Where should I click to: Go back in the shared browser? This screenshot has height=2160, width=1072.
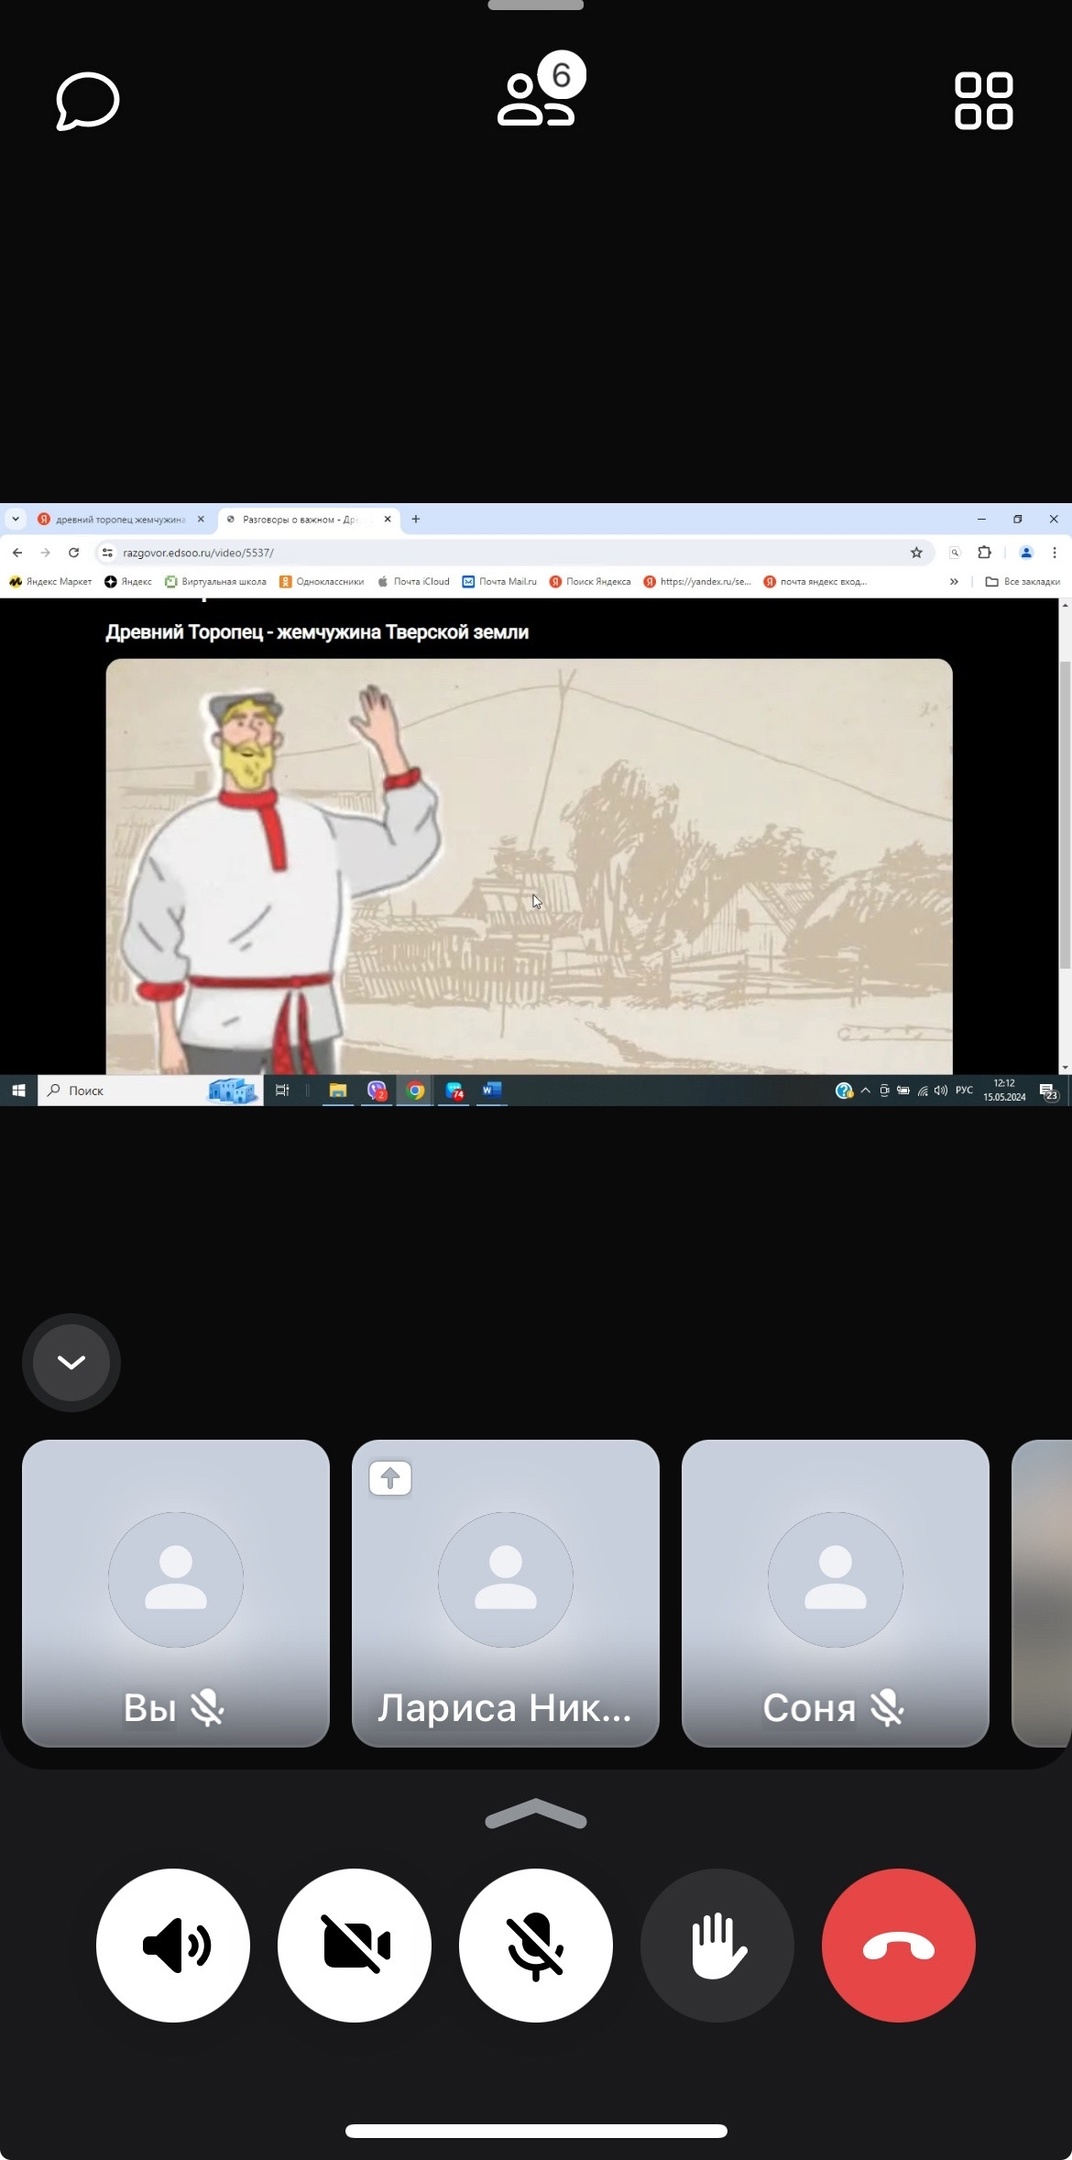point(17,552)
